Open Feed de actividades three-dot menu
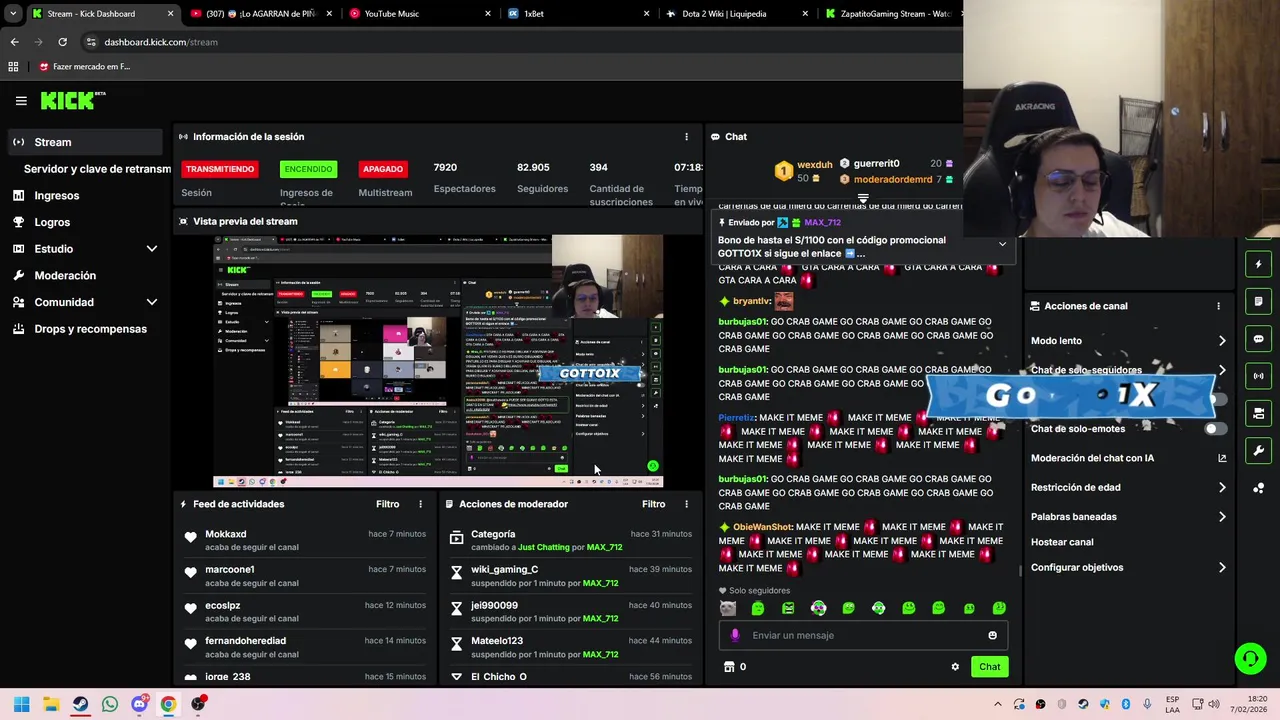Viewport: 1280px width, 720px height. tap(420, 504)
